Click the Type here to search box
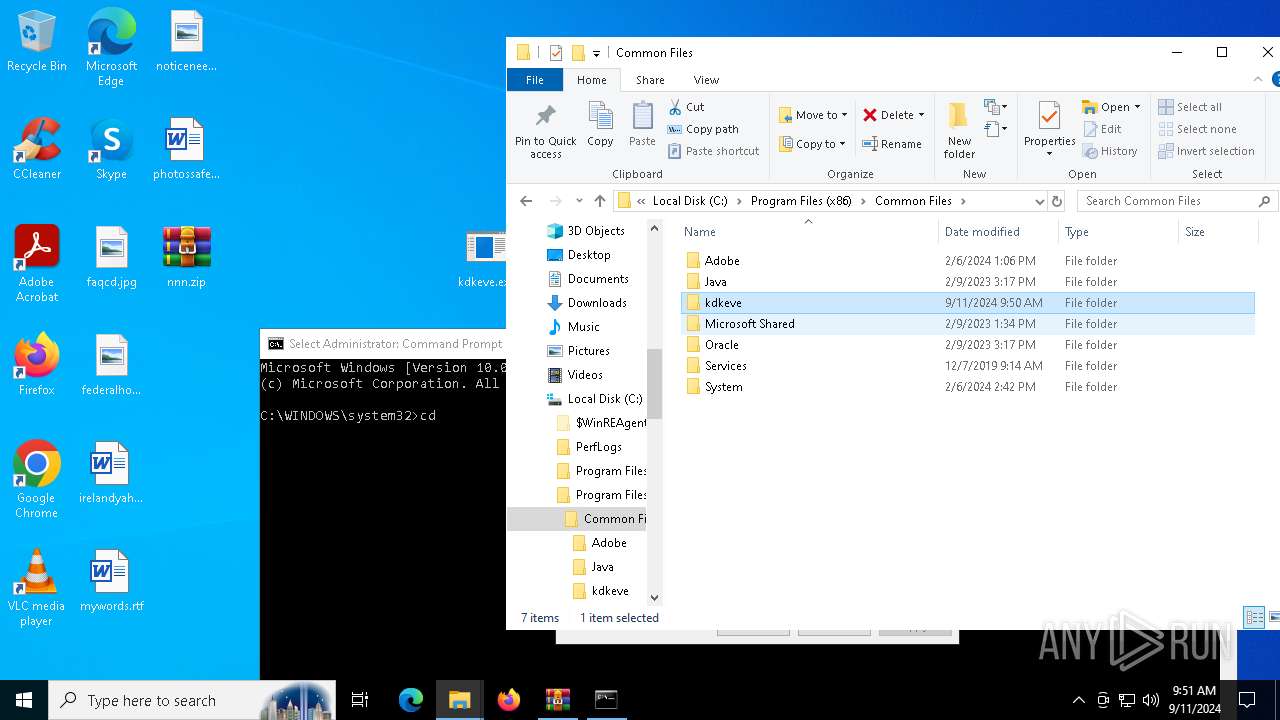The height and width of the screenshot is (720, 1280). [192, 700]
